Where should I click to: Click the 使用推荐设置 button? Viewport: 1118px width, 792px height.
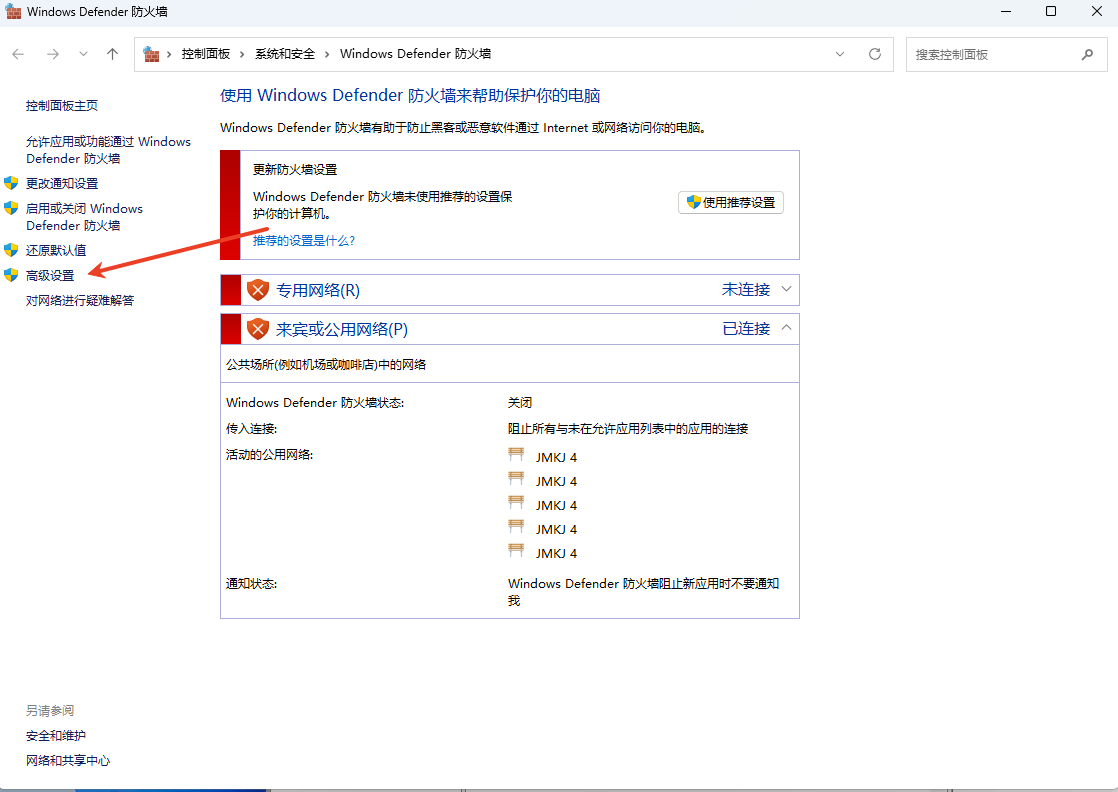(x=731, y=202)
